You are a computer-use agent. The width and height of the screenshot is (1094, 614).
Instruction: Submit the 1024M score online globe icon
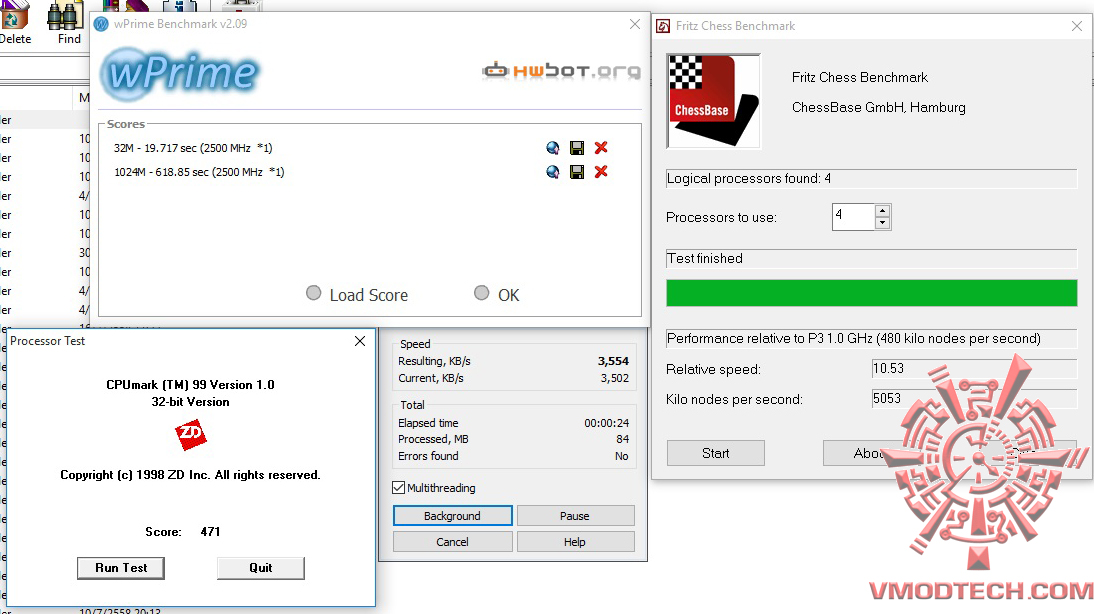coord(553,172)
